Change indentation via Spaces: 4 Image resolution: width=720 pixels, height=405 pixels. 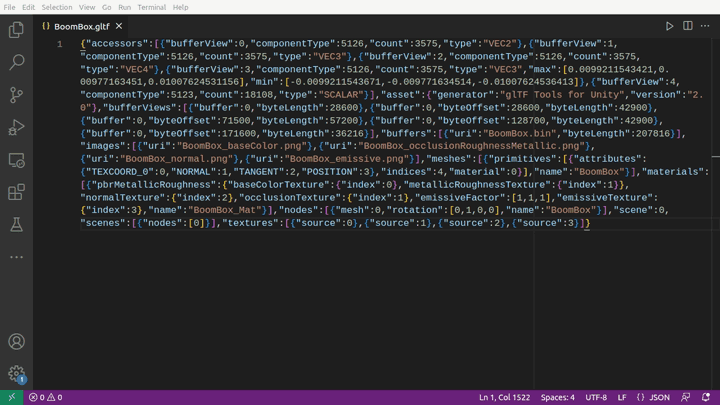pos(557,397)
